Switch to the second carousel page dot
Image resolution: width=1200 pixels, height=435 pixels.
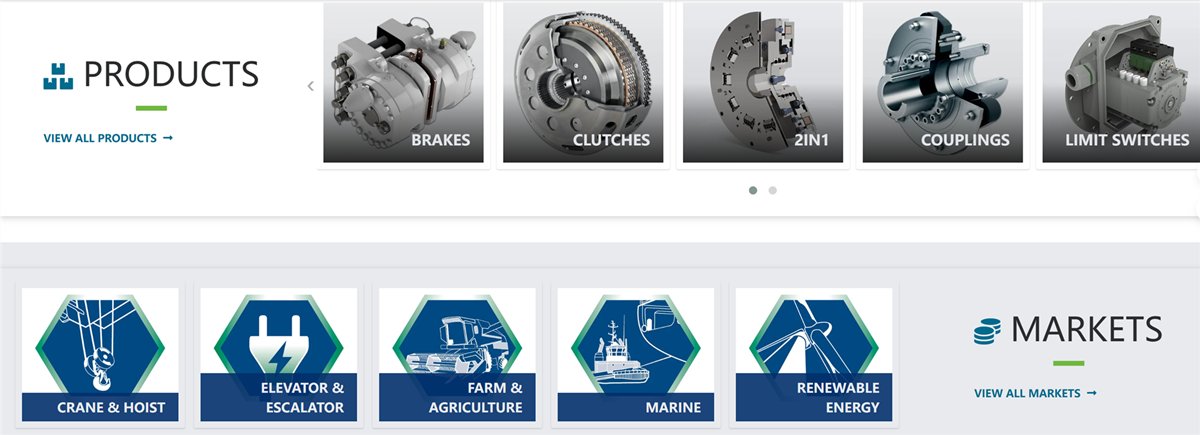click(773, 190)
